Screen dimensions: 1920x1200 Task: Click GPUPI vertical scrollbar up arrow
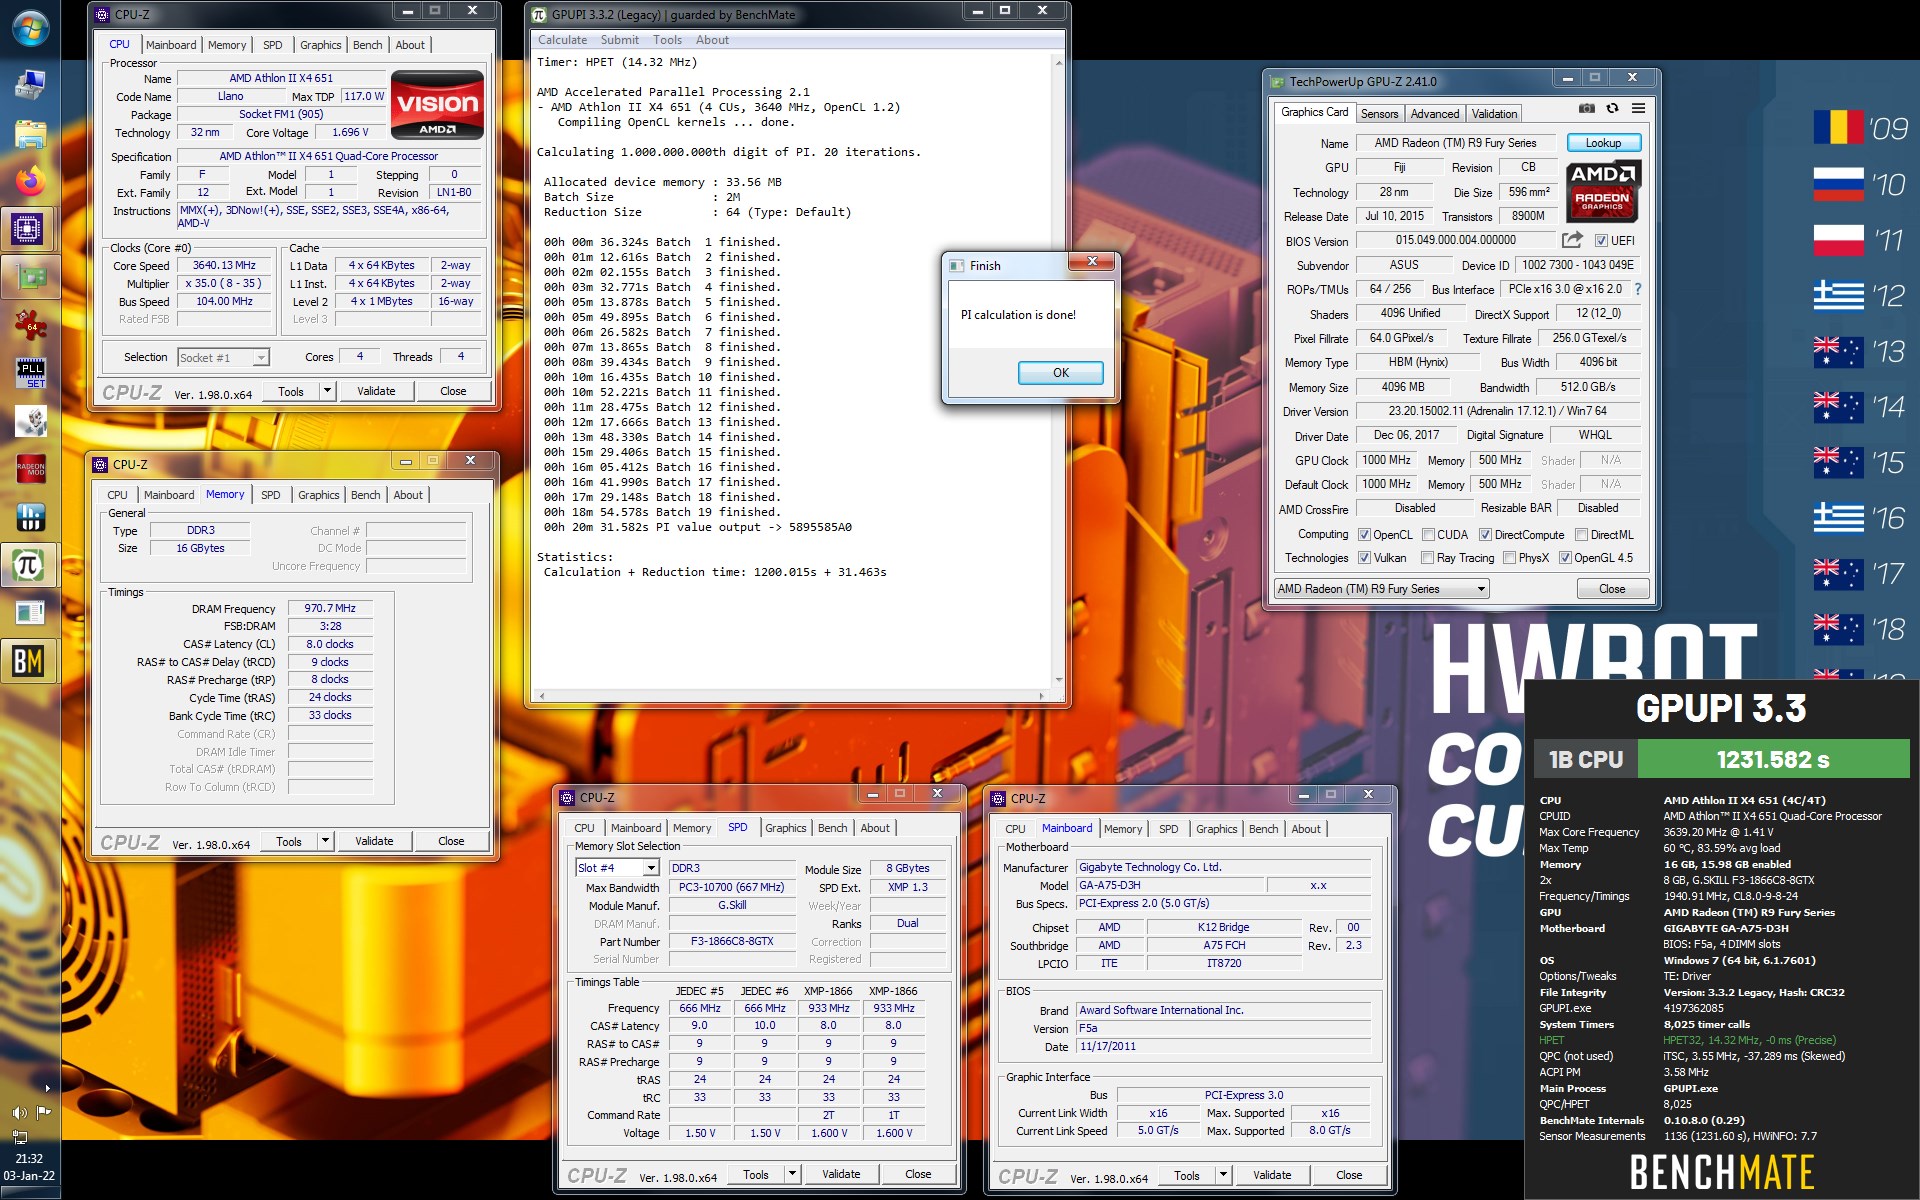pyautogui.click(x=1058, y=62)
